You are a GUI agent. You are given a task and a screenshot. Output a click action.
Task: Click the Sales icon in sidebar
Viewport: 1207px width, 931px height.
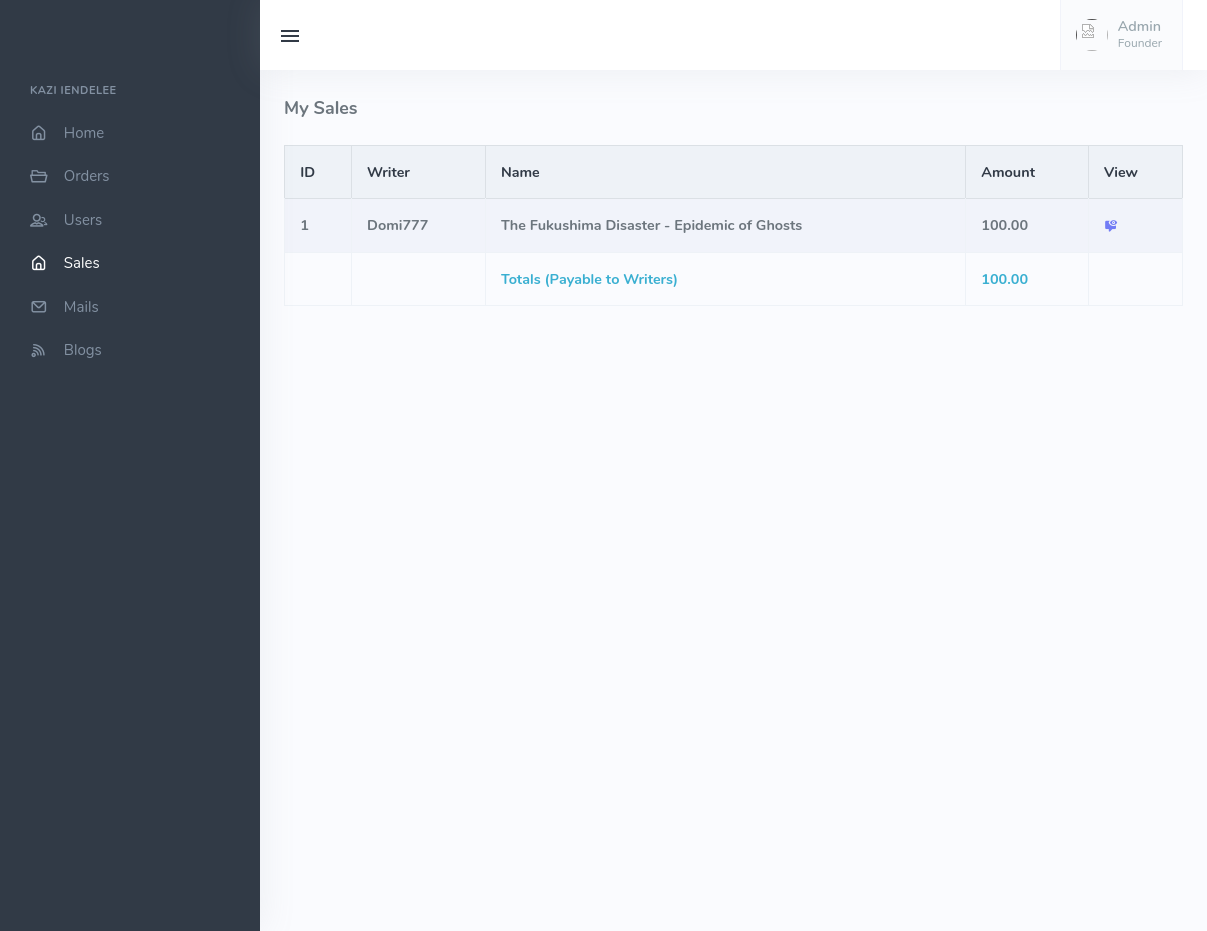(x=39, y=263)
